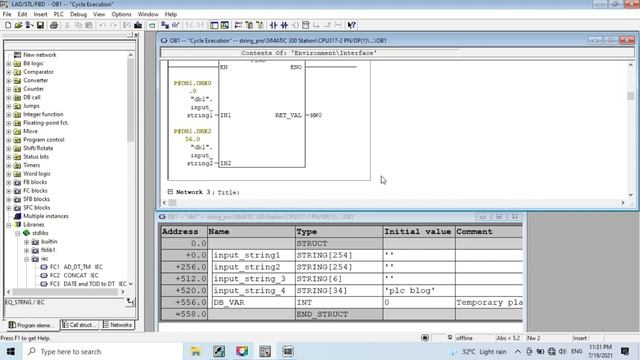Click the Windows taskbar search box

(x=102, y=351)
